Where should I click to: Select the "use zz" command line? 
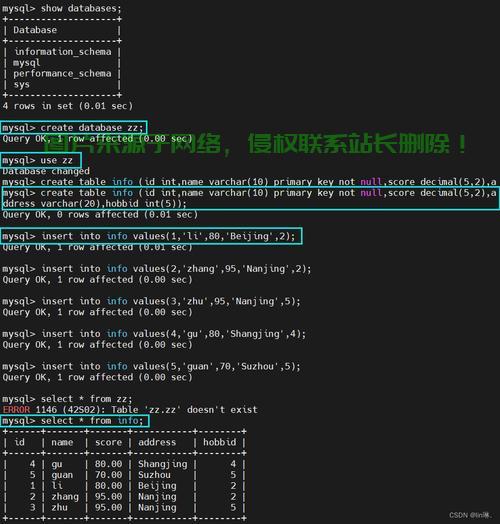pos(37,160)
